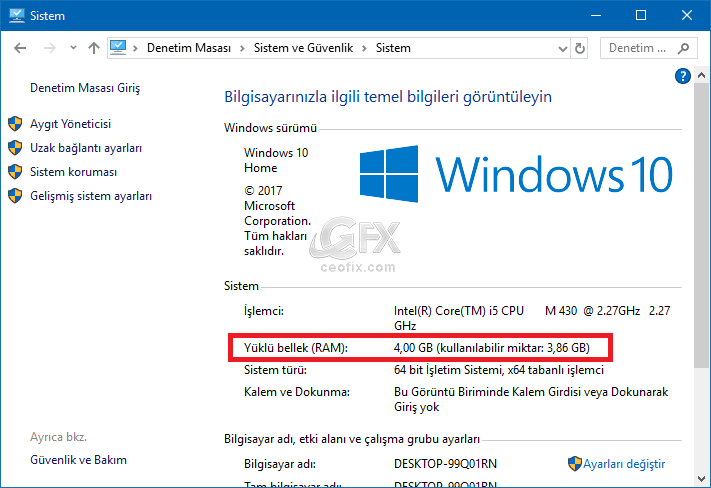Click the Windows 10 logo image
This screenshot has height=488, width=711.
pyautogui.click(x=516, y=174)
